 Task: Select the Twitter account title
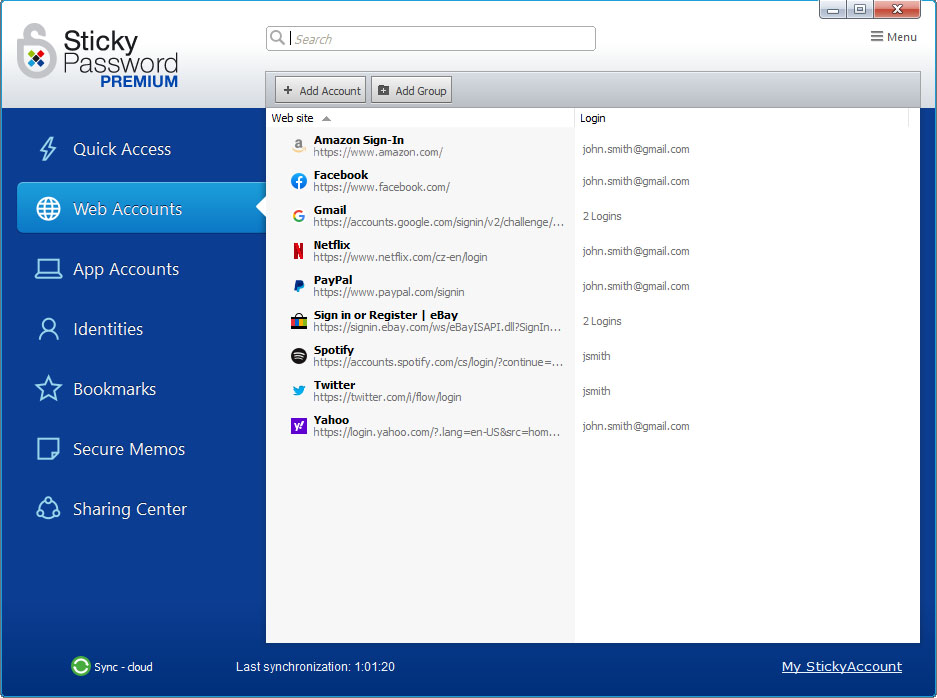[x=334, y=385]
